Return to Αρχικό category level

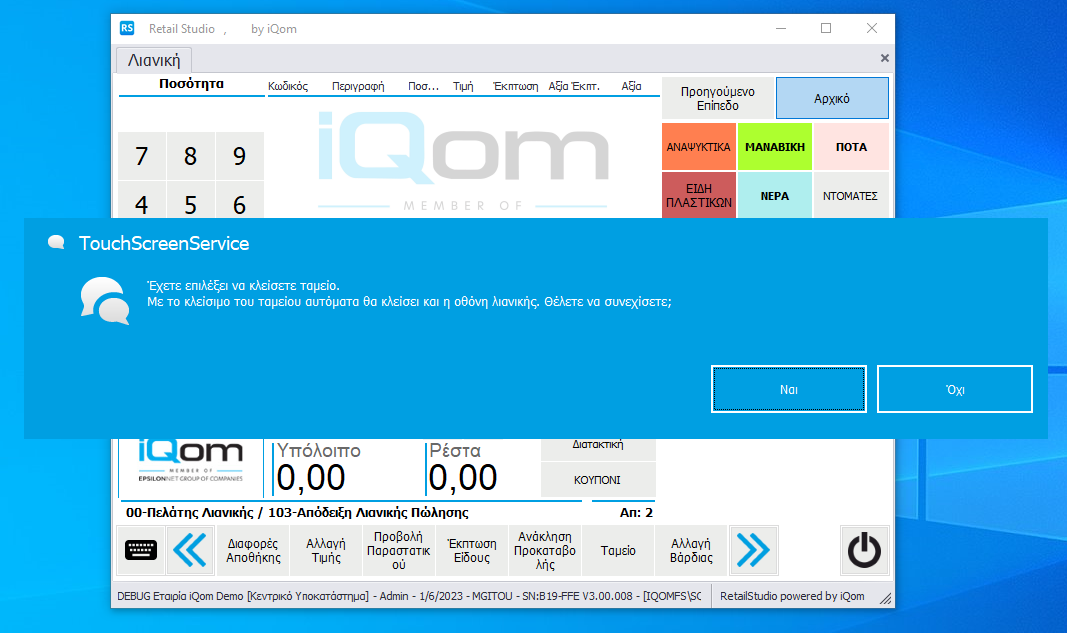[832, 98]
